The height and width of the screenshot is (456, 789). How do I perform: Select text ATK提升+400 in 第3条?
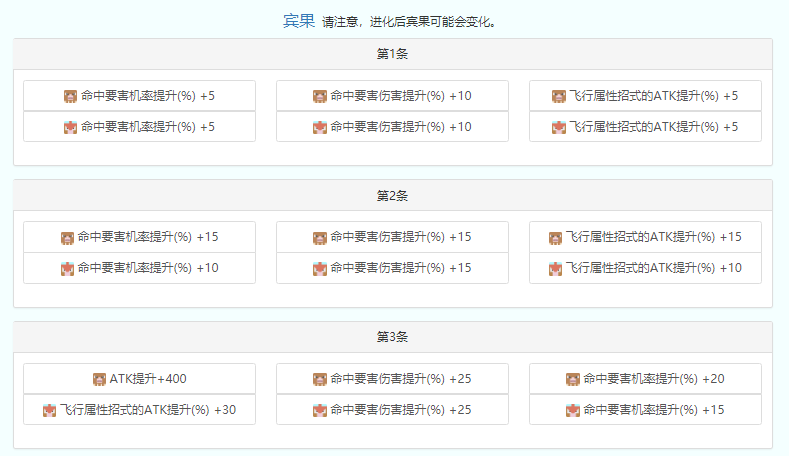point(148,378)
